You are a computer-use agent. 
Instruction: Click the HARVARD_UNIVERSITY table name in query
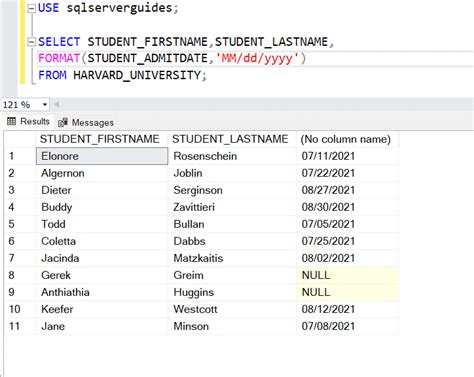137,75
